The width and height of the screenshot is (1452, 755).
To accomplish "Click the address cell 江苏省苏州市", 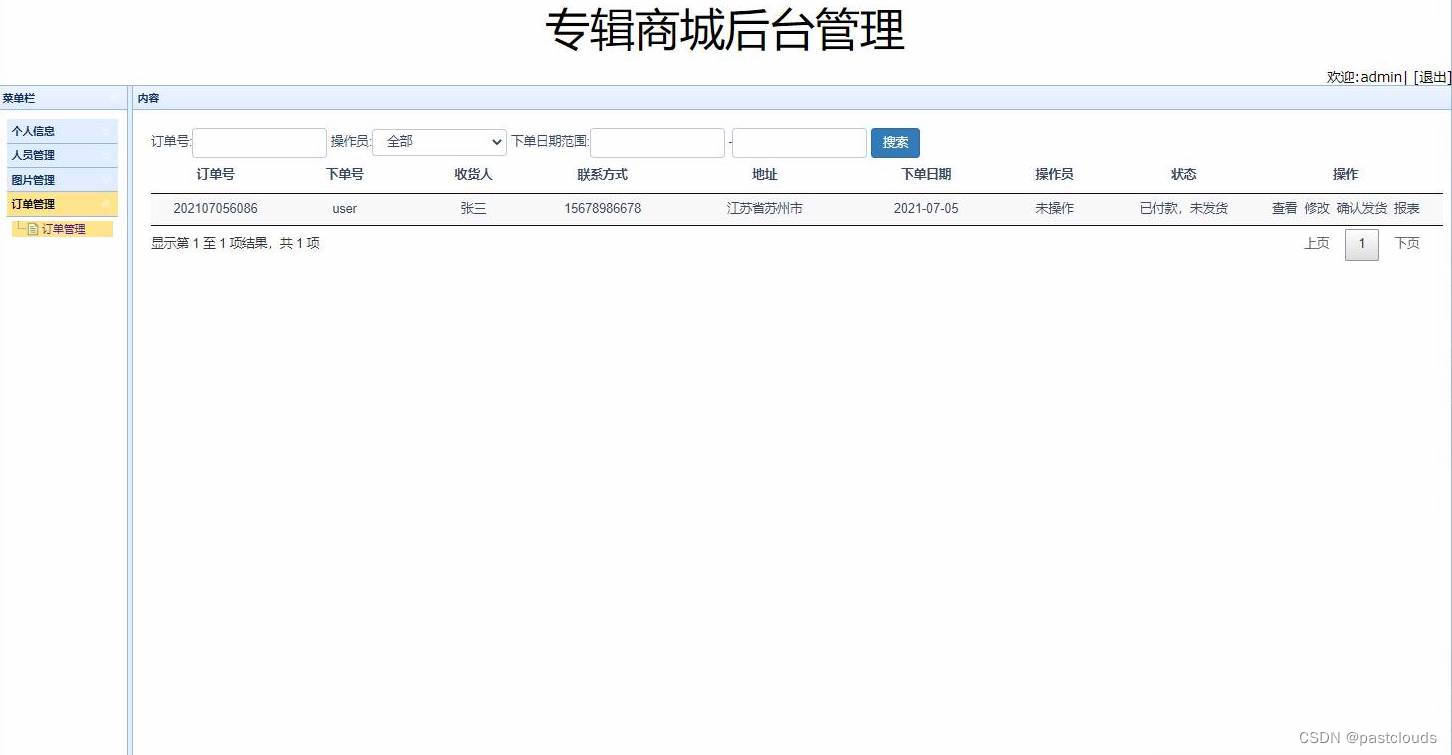I will [764, 209].
